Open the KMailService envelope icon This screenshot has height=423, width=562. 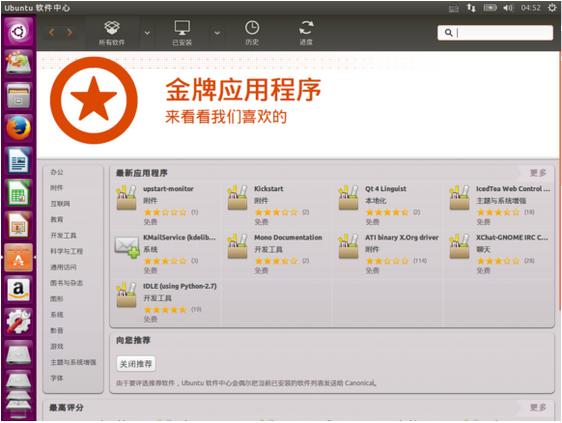(127, 246)
